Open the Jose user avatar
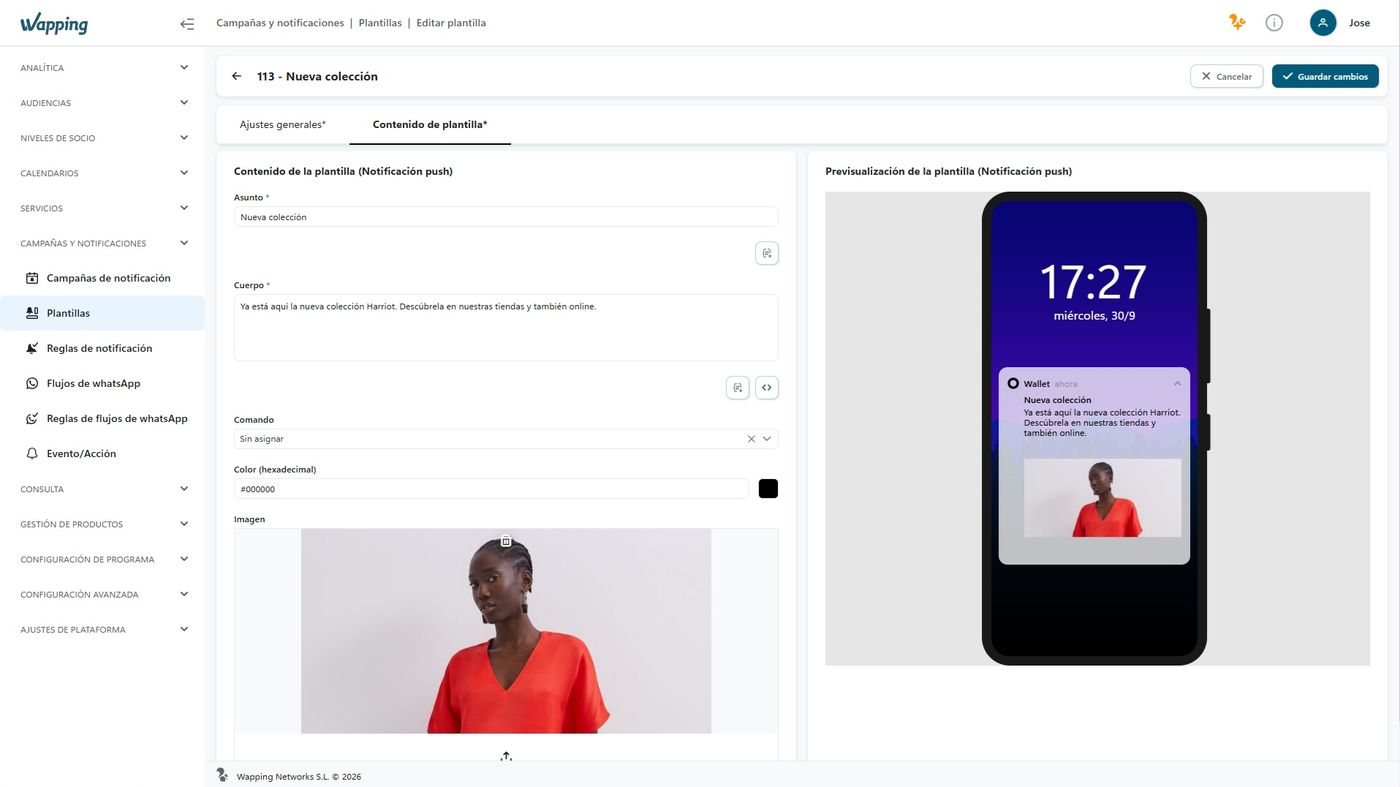The image size is (1400, 787). 1323,22
